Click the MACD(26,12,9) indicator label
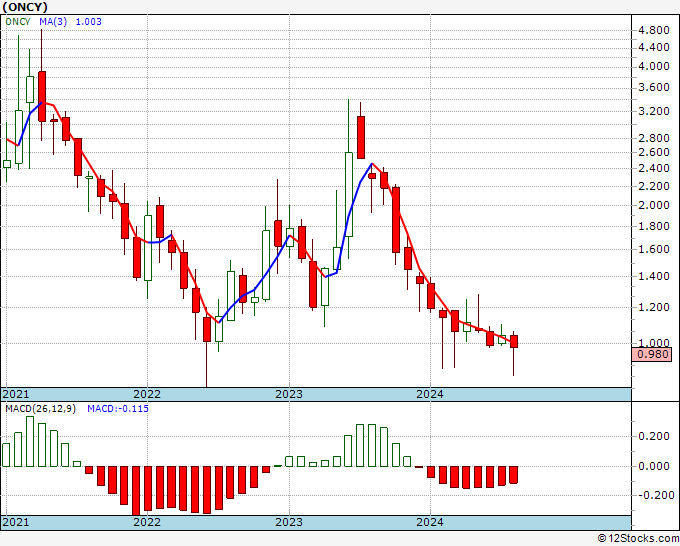The height and width of the screenshot is (546, 680). 40,409
